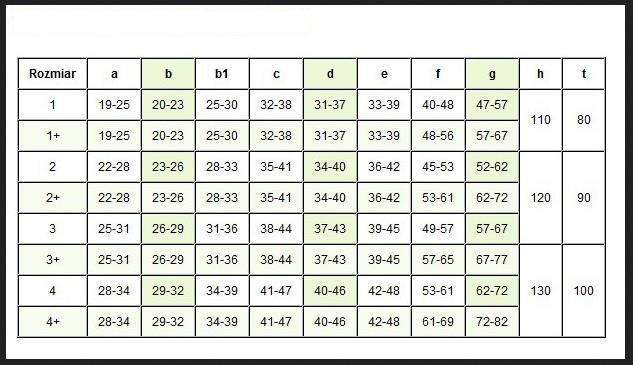633x365 pixels.
Task: Click the 72-82 cell in last row
Action: coord(492,322)
